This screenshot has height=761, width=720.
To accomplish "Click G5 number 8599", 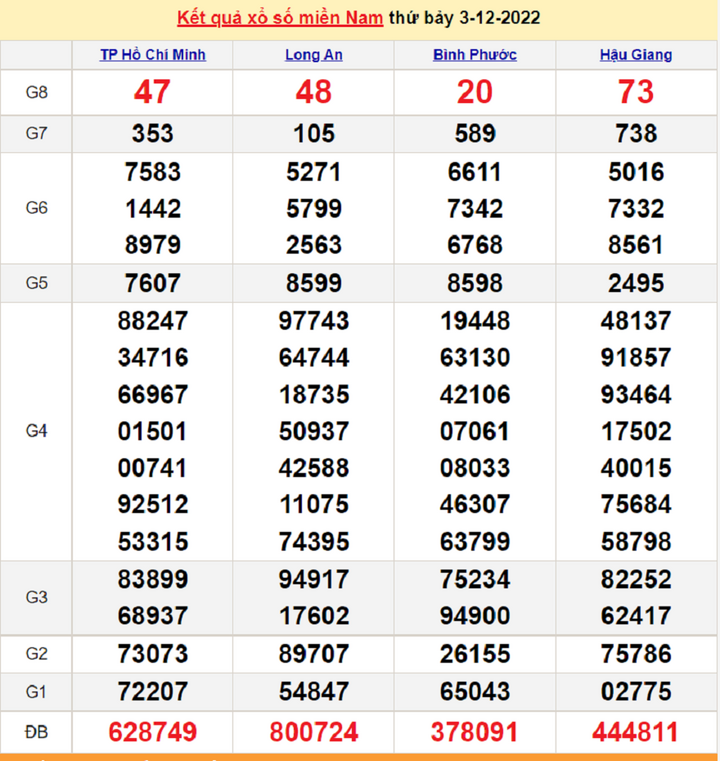I will click(x=314, y=283).
